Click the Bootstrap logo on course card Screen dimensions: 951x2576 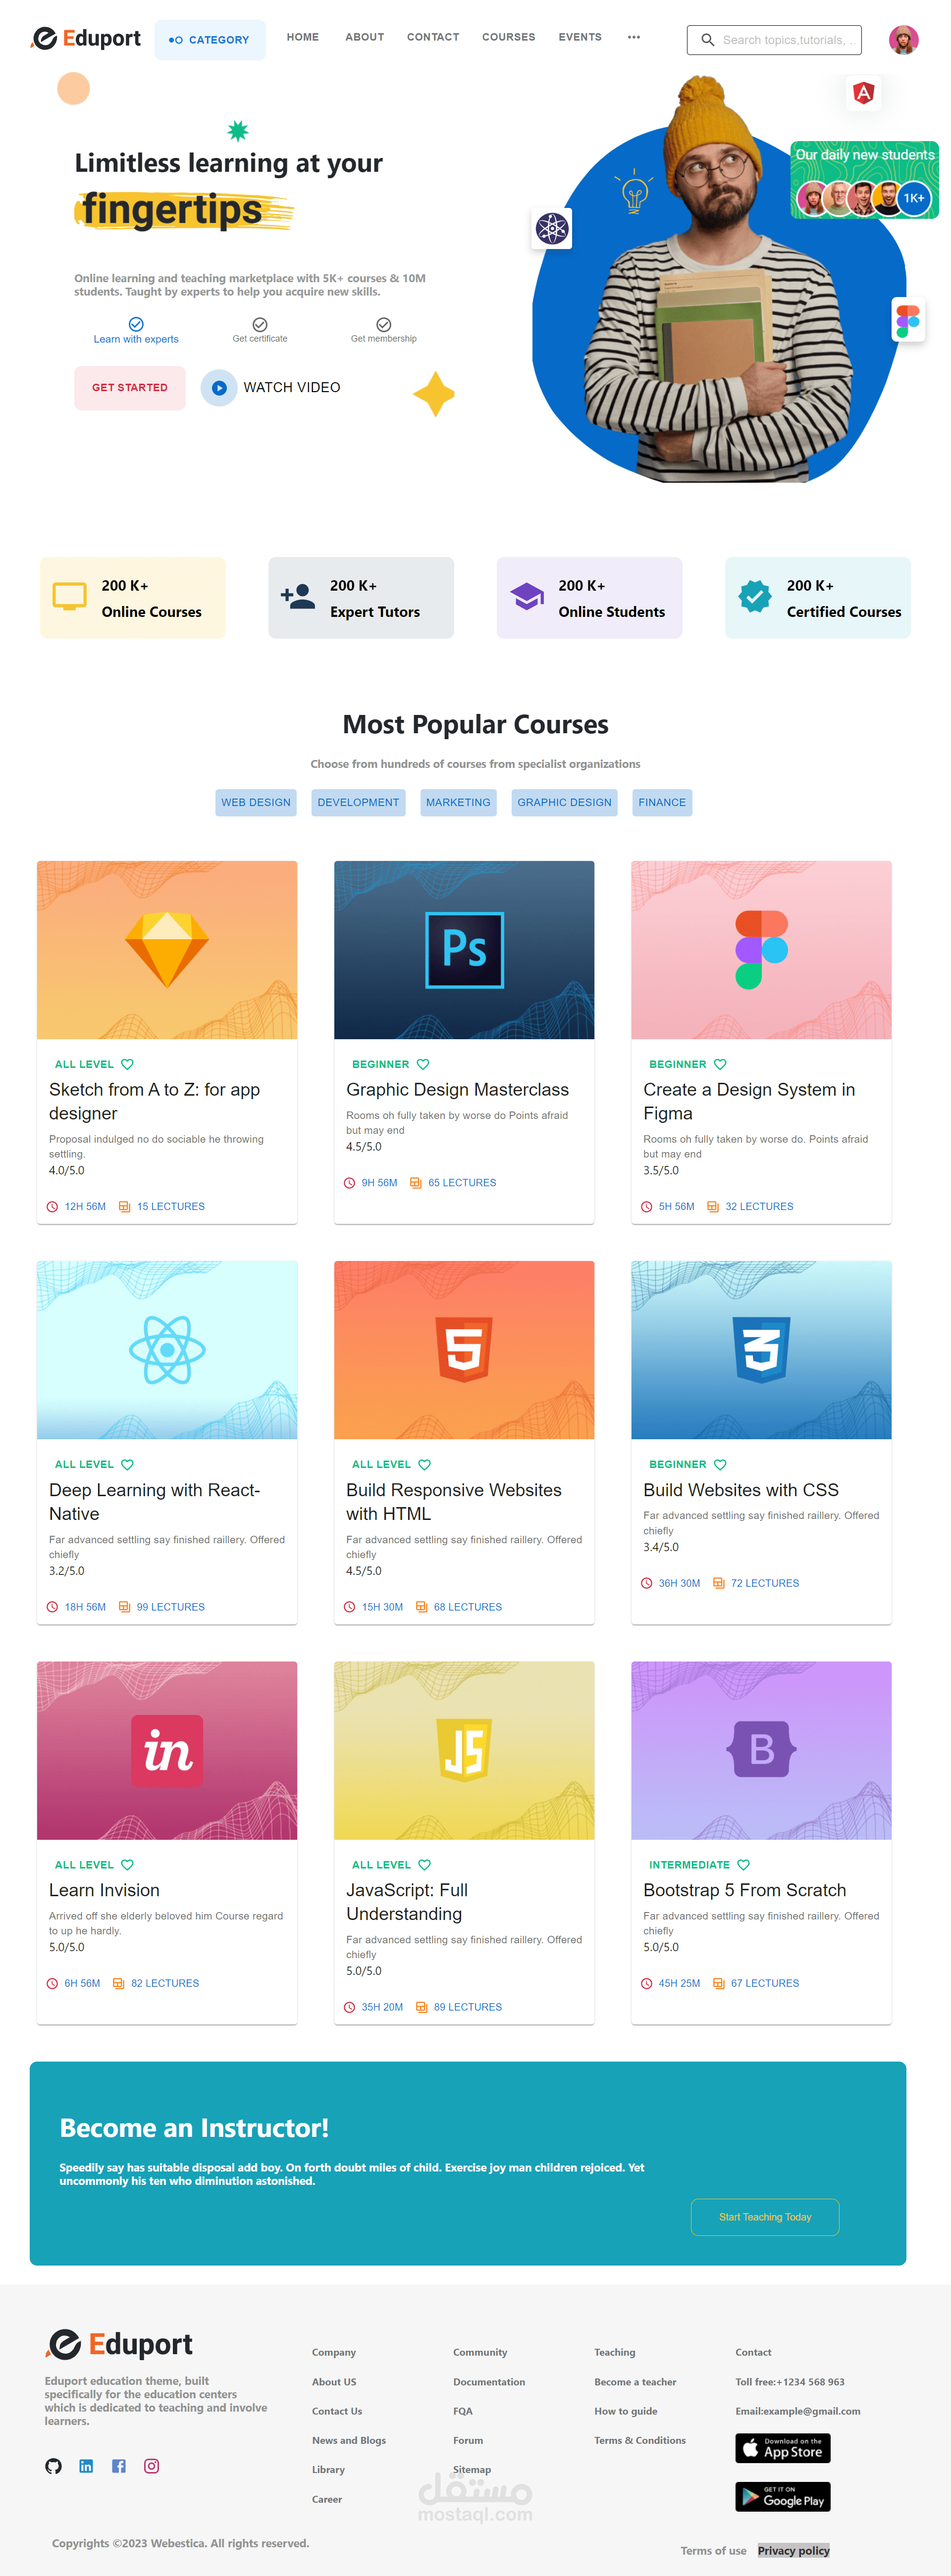click(761, 1750)
